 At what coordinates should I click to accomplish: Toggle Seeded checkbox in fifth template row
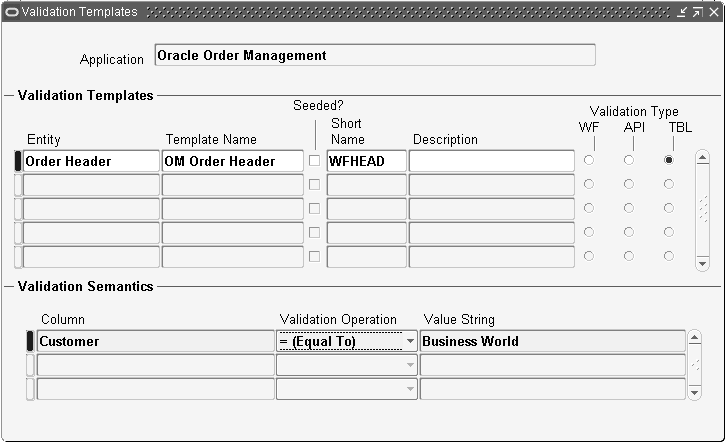pyautogui.click(x=314, y=256)
